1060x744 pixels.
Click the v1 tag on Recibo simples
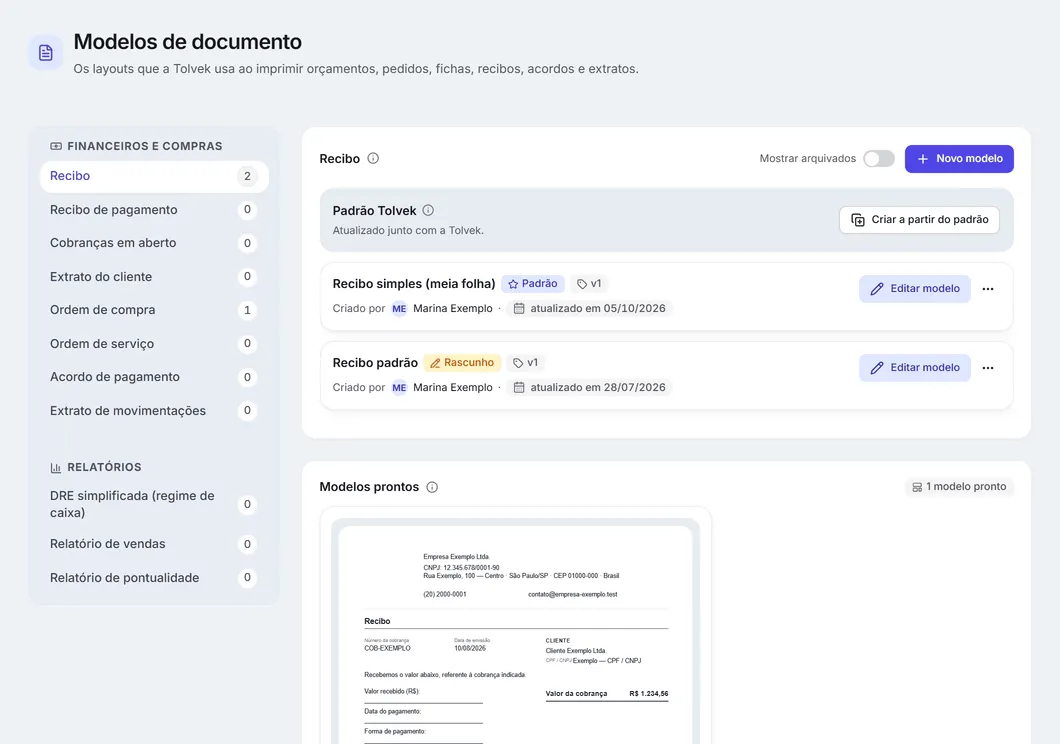(589, 284)
